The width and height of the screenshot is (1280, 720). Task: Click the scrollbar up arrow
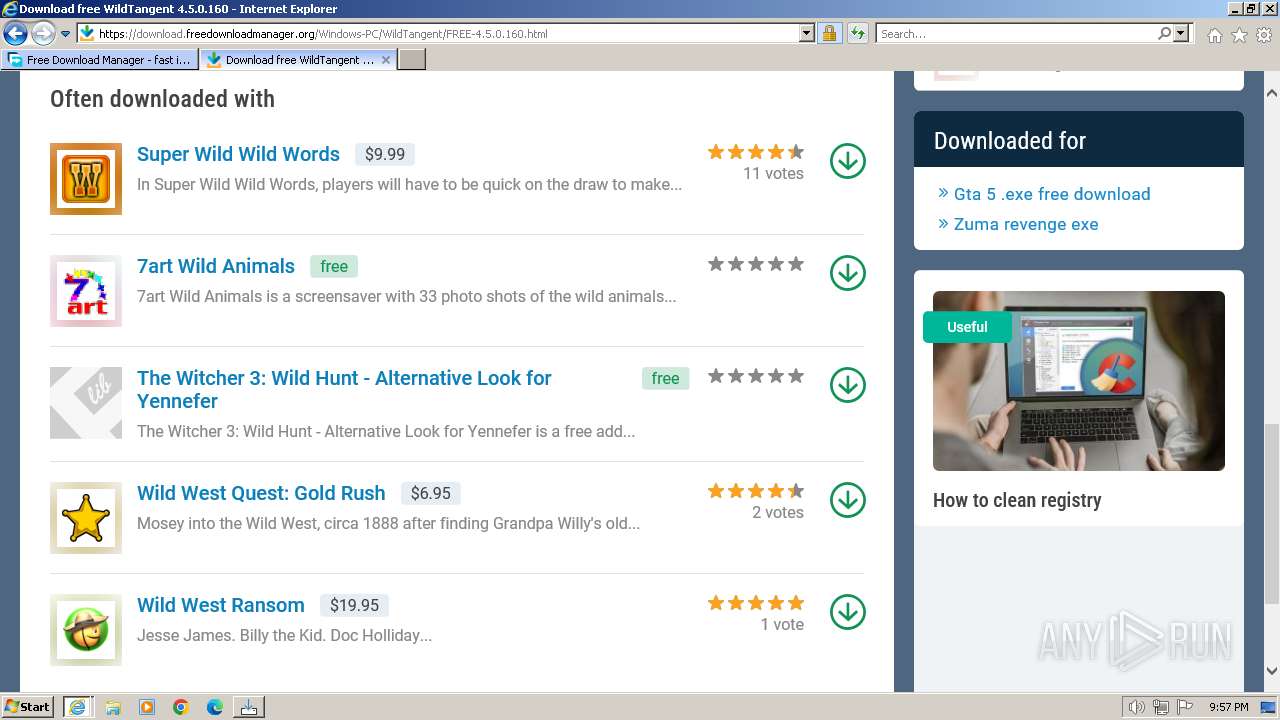1272,93
